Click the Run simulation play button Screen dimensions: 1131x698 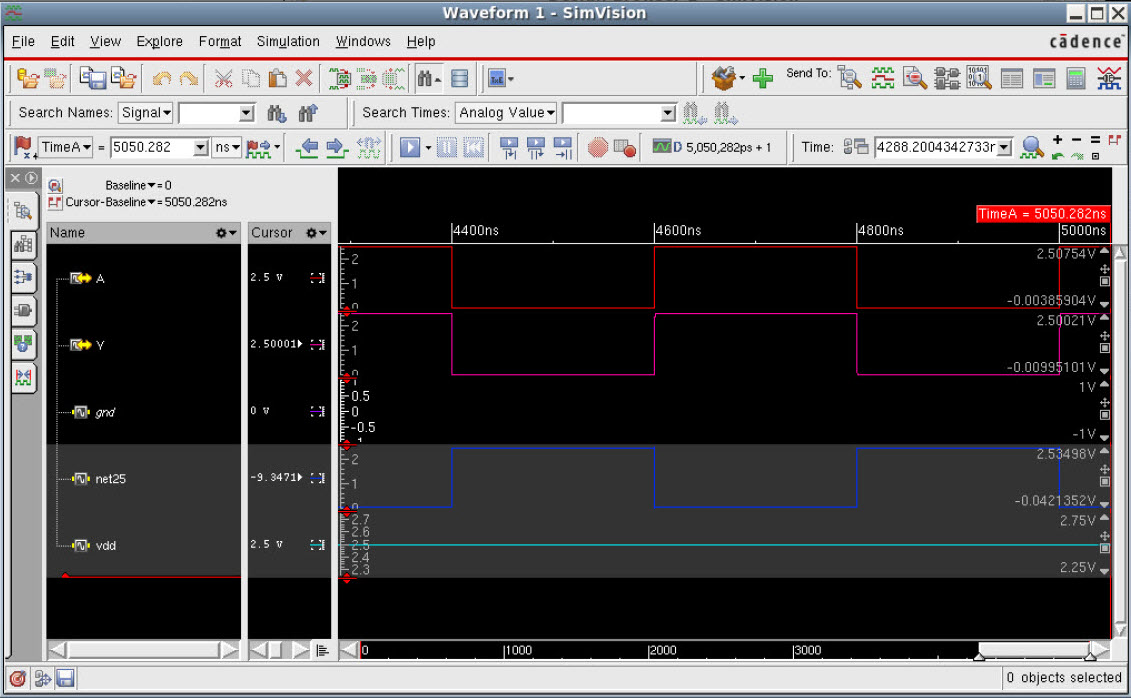coord(409,148)
